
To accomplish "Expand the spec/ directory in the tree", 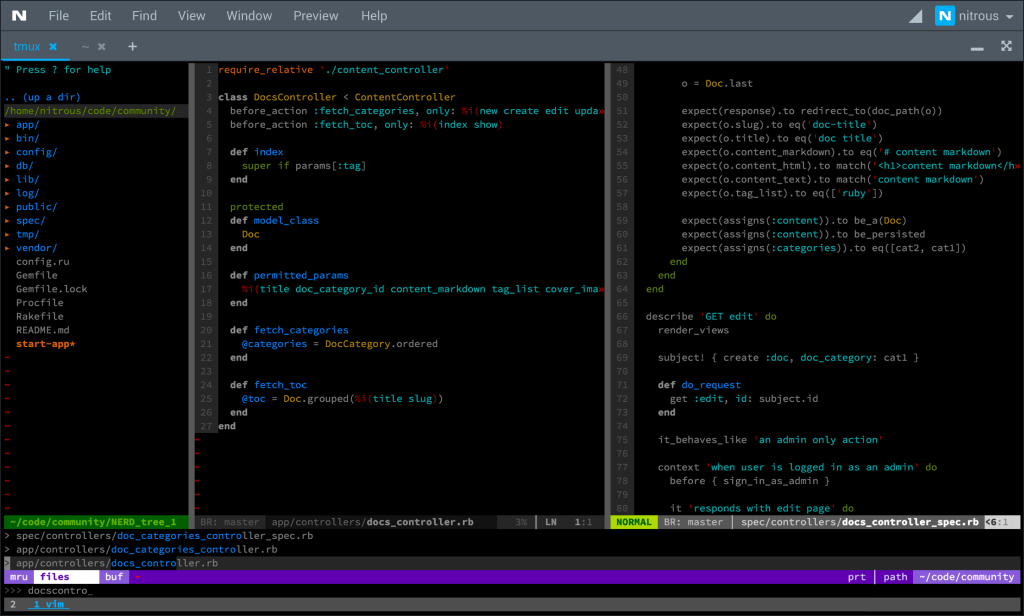I will (x=30, y=221).
